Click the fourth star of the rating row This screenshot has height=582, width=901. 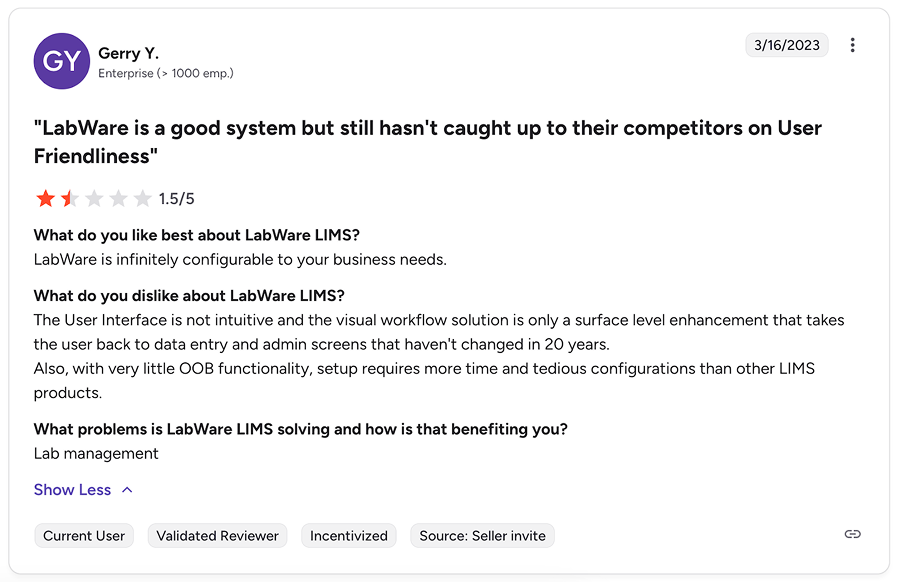pos(118,198)
